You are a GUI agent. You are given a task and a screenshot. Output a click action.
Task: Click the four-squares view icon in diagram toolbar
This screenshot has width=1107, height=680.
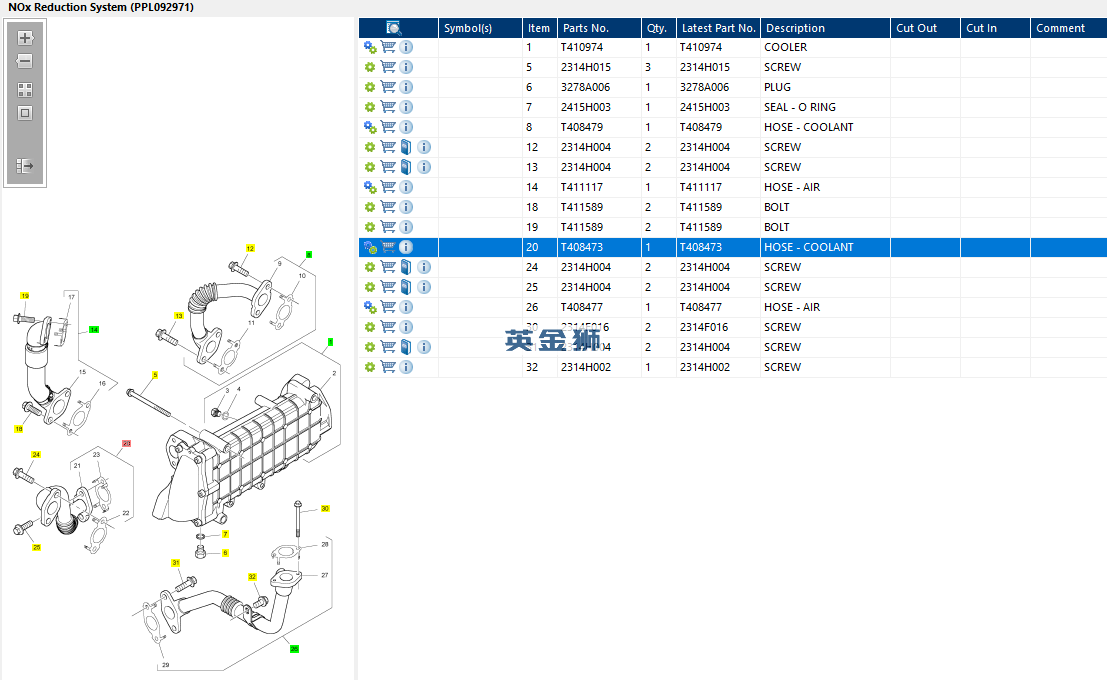25,90
